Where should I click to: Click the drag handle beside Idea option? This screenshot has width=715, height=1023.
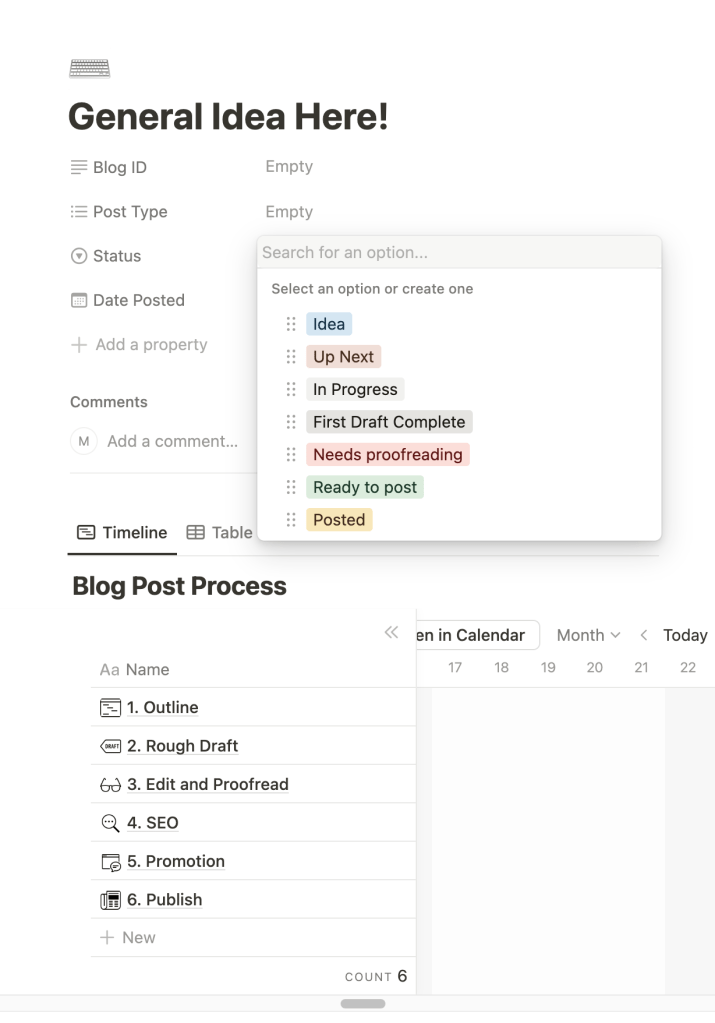(291, 324)
